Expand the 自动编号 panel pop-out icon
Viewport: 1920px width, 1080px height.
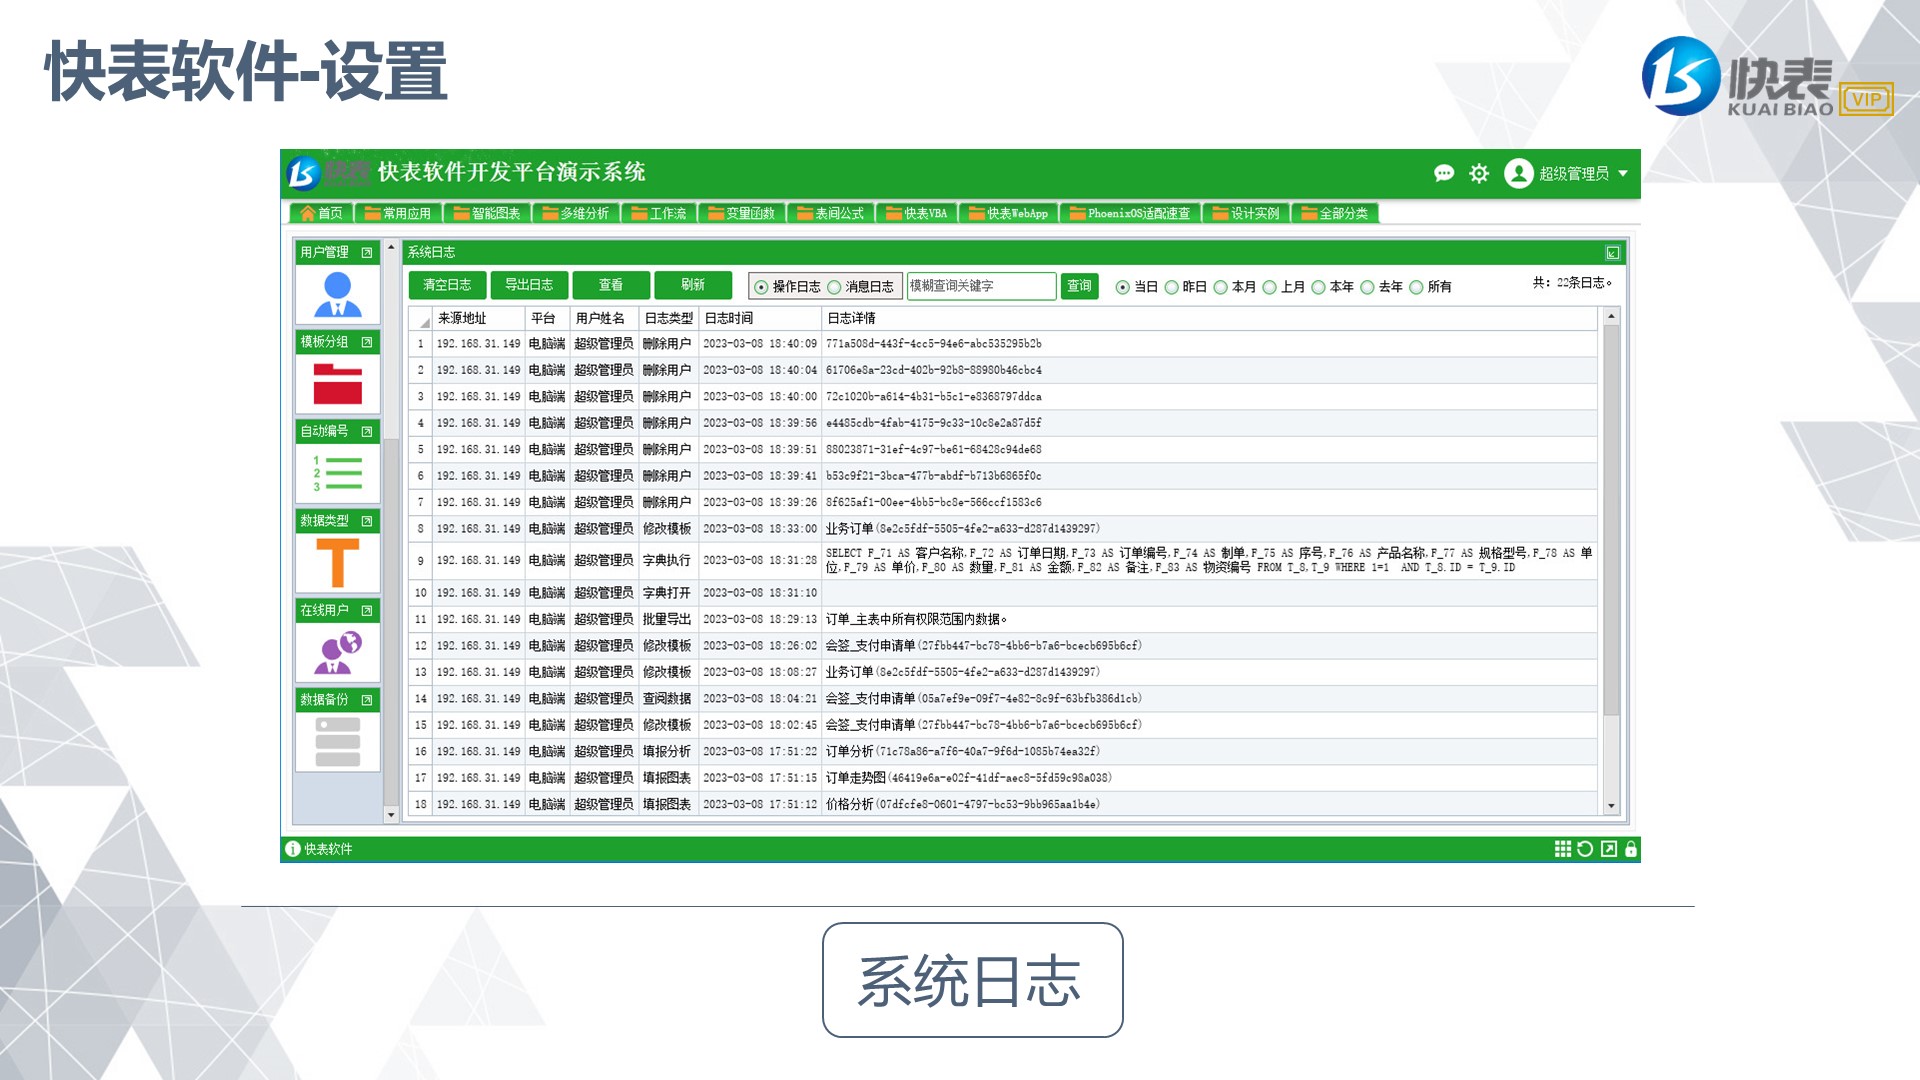click(367, 431)
